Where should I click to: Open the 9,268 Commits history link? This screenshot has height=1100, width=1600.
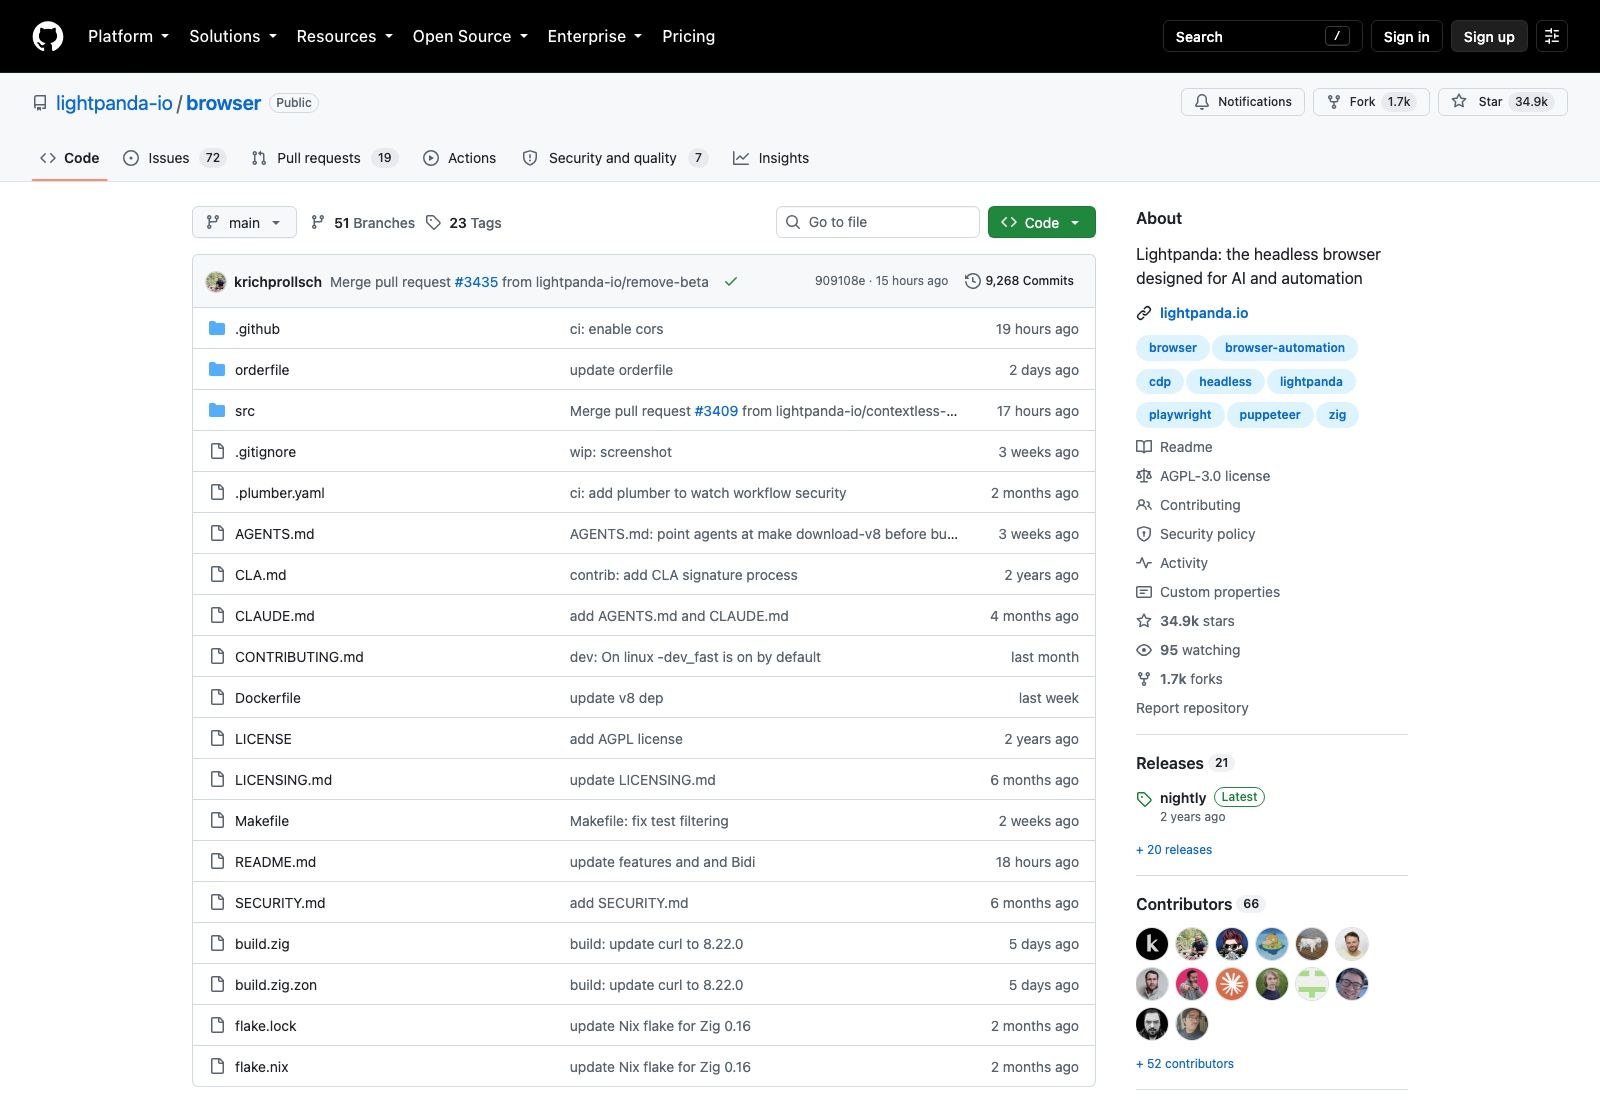1019,281
